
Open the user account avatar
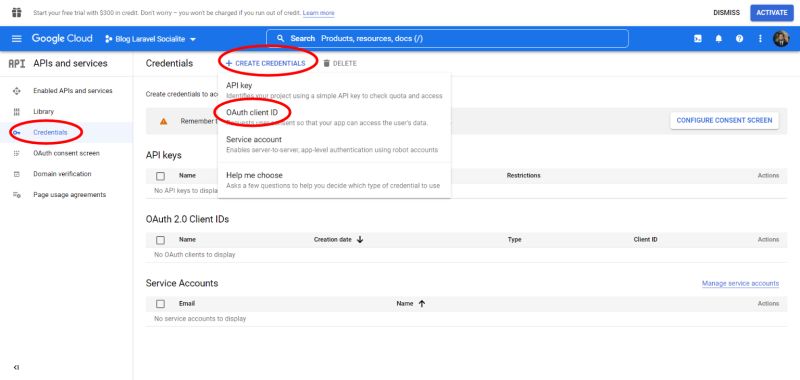pyautogui.click(x=781, y=39)
